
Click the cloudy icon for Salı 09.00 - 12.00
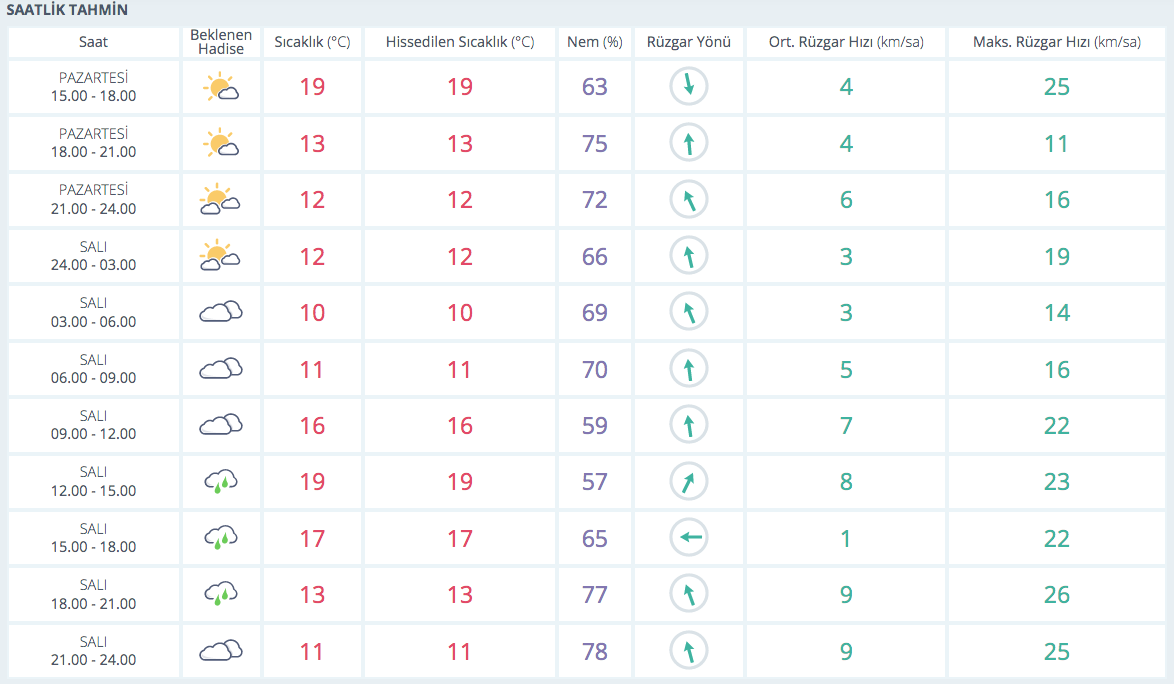[220, 425]
